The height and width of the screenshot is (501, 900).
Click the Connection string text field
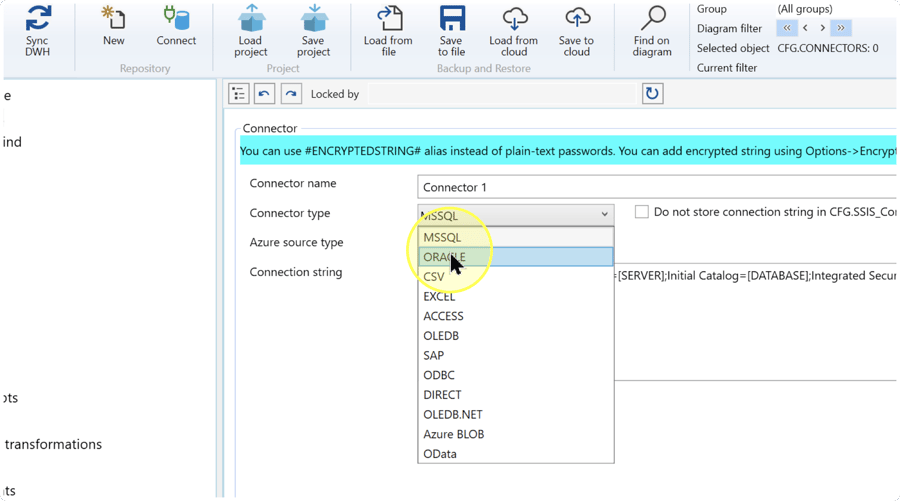(x=755, y=321)
